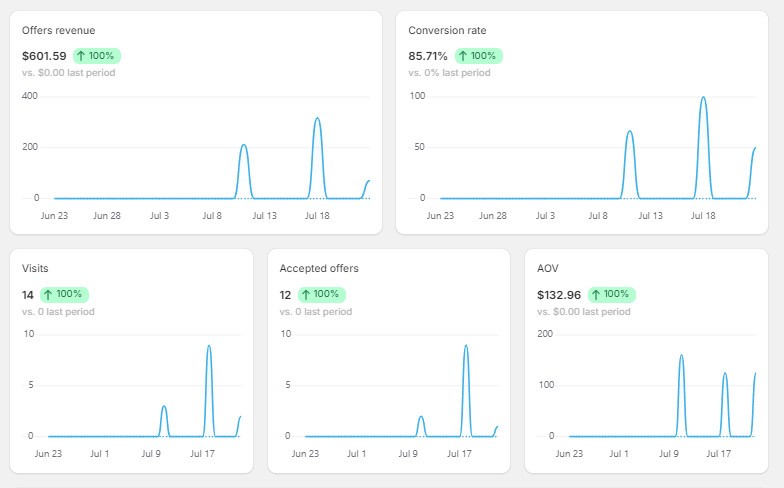Click the highest spike in Accepted offers chart
This screenshot has height=488, width=784.
point(465,346)
